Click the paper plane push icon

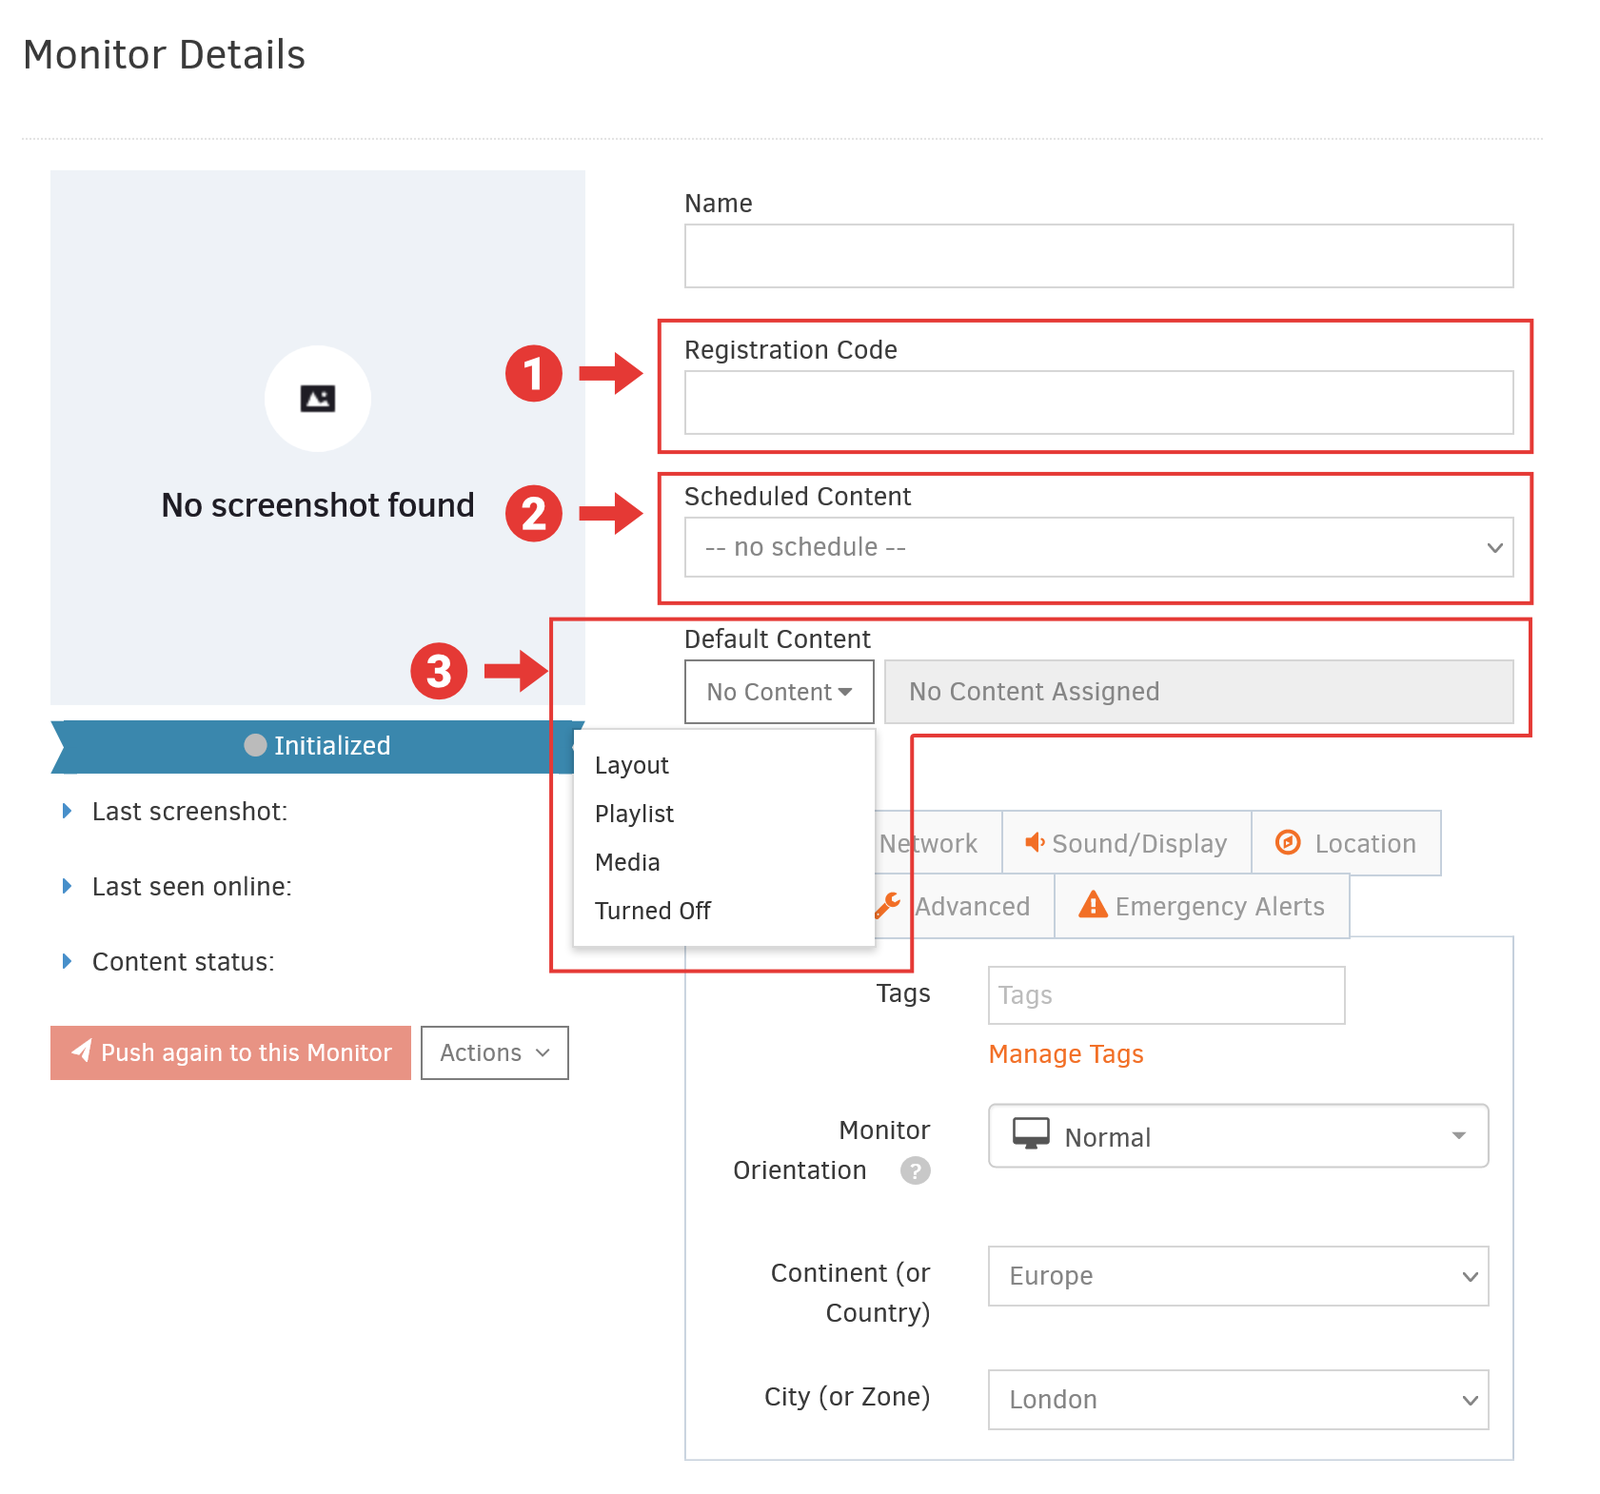point(82,1051)
